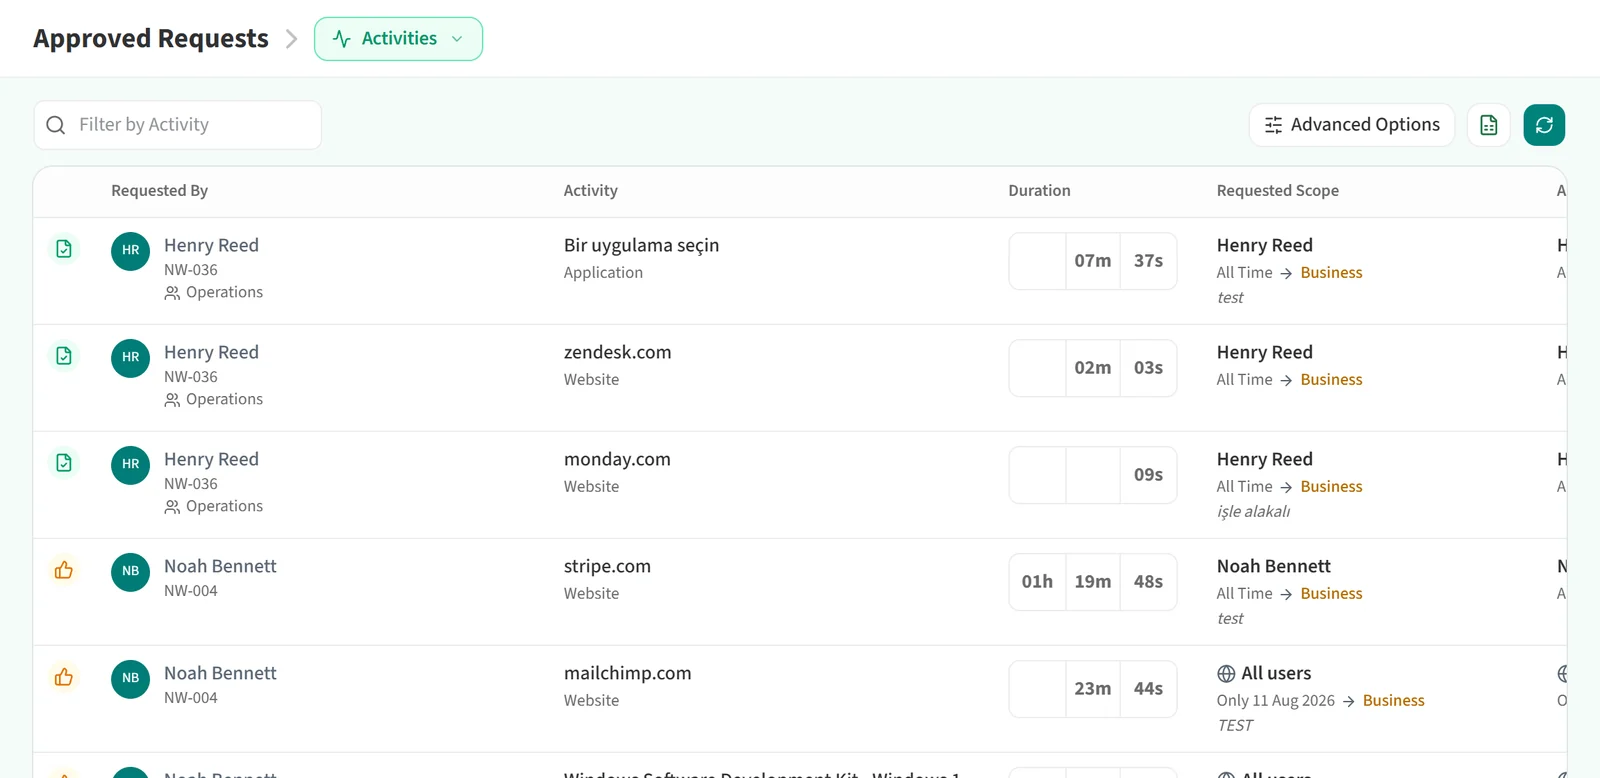Click the globe icon beside All users
The height and width of the screenshot is (778, 1600).
tap(1226, 674)
